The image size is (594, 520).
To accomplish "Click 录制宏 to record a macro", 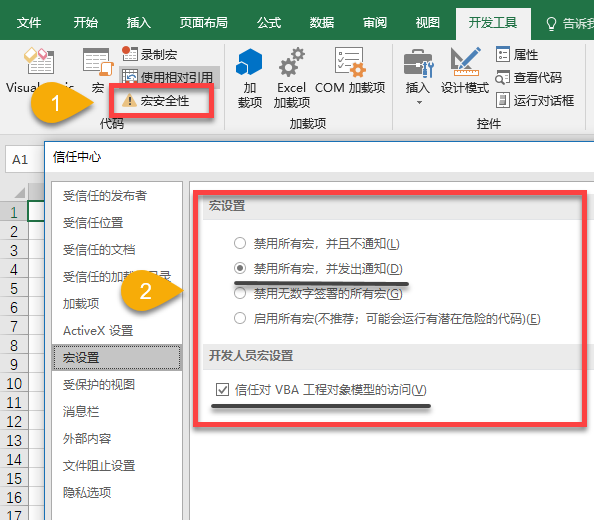I will click(x=150, y=55).
